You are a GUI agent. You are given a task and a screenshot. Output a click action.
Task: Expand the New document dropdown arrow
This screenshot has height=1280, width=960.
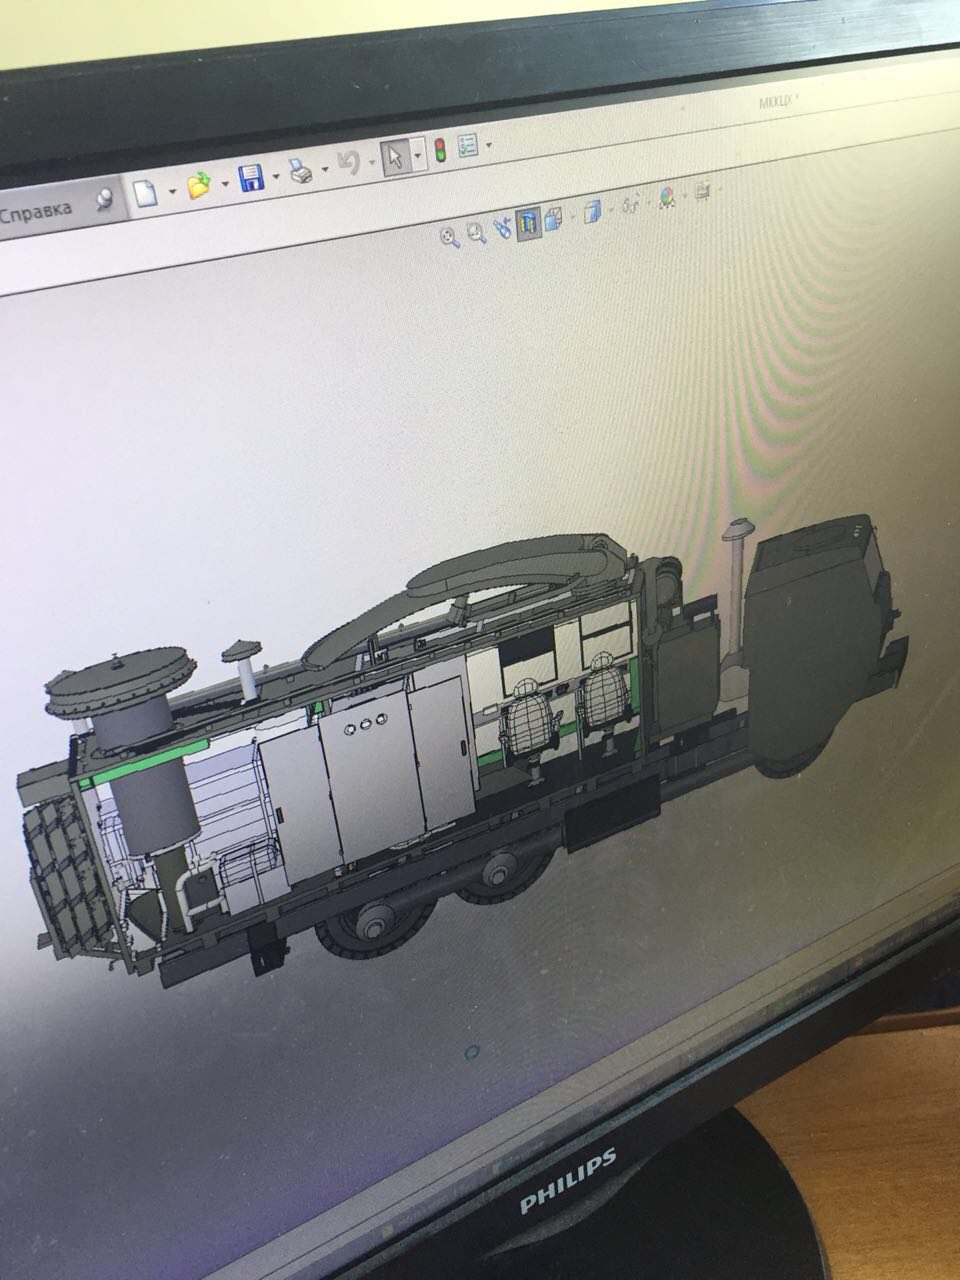coord(173,190)
